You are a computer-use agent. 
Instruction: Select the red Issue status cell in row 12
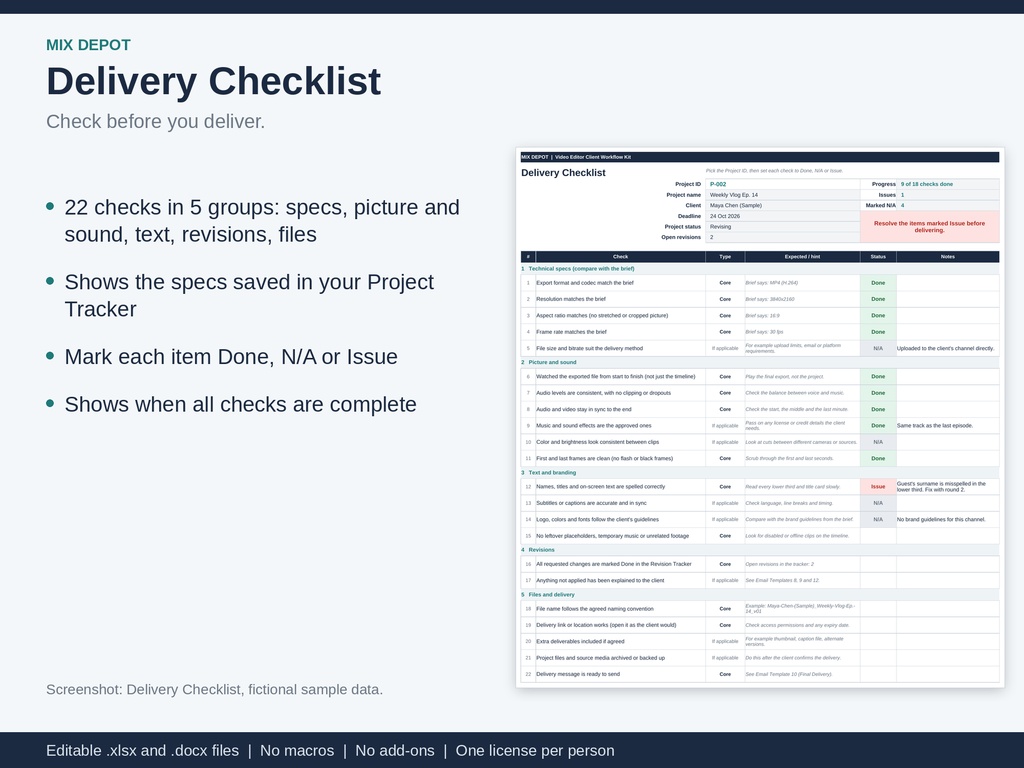point(878,487)
